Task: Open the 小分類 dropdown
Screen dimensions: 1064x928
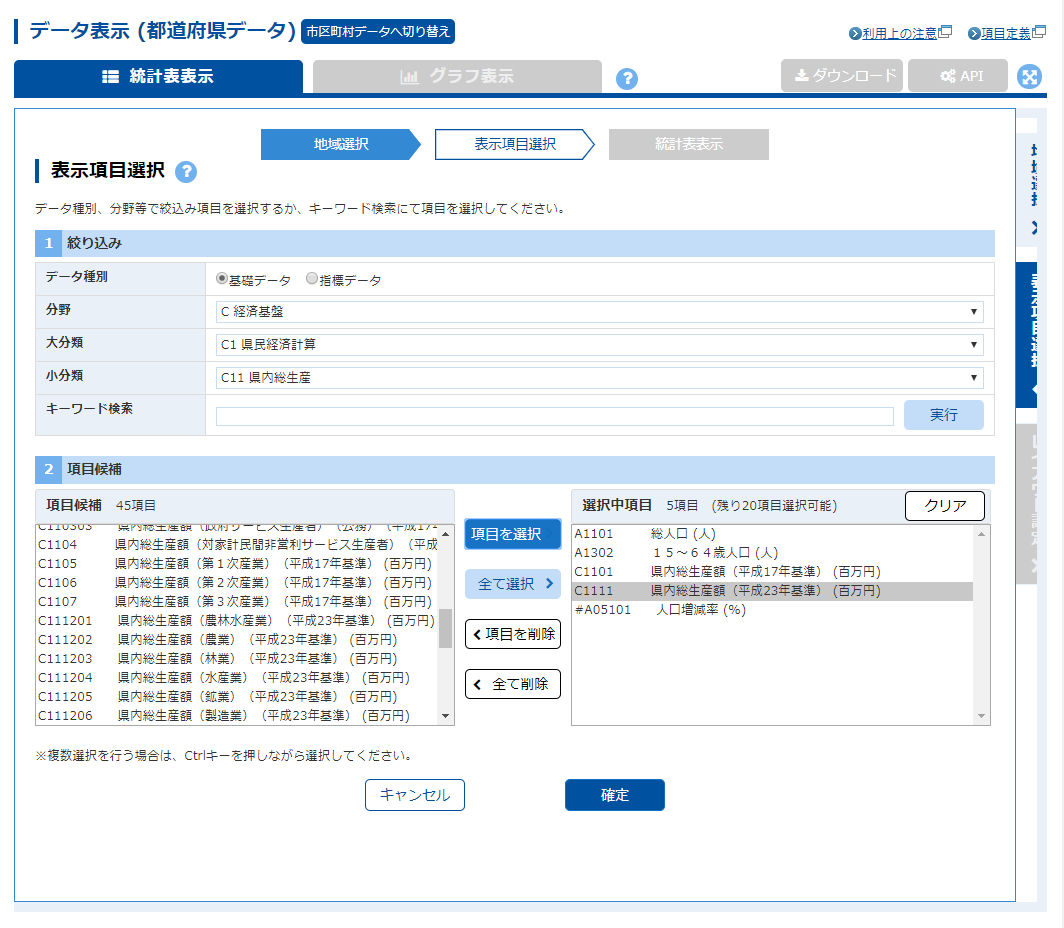Action: (599, 378)
